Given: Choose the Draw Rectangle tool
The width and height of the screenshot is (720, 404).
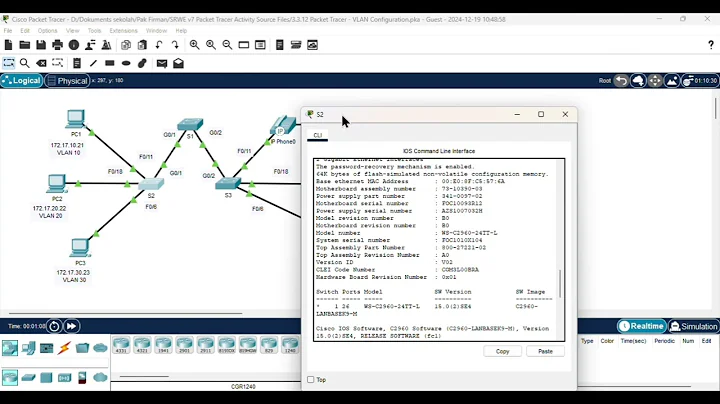Looking at the screenshot, I should [x=109, y=63].
